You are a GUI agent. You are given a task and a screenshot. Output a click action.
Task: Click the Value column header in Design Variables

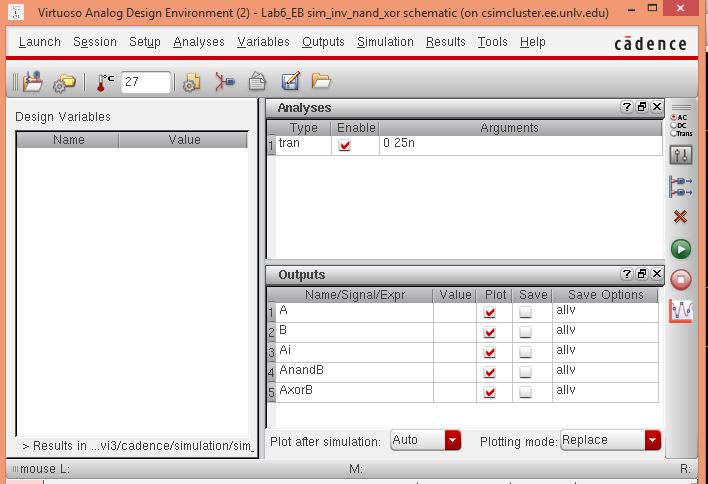184,140
